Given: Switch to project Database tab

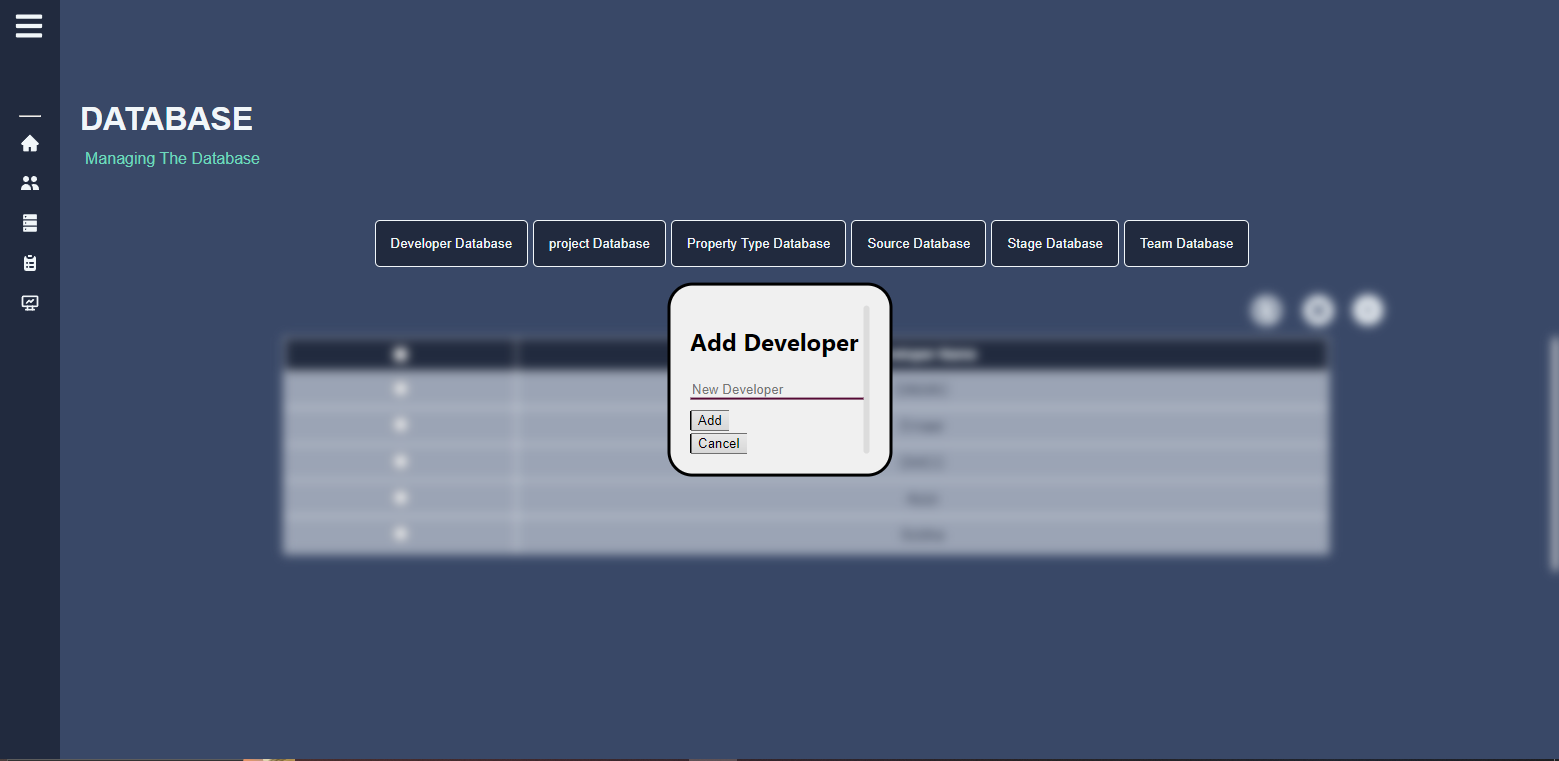Looking at the screenshot, I should pos(599,244).
